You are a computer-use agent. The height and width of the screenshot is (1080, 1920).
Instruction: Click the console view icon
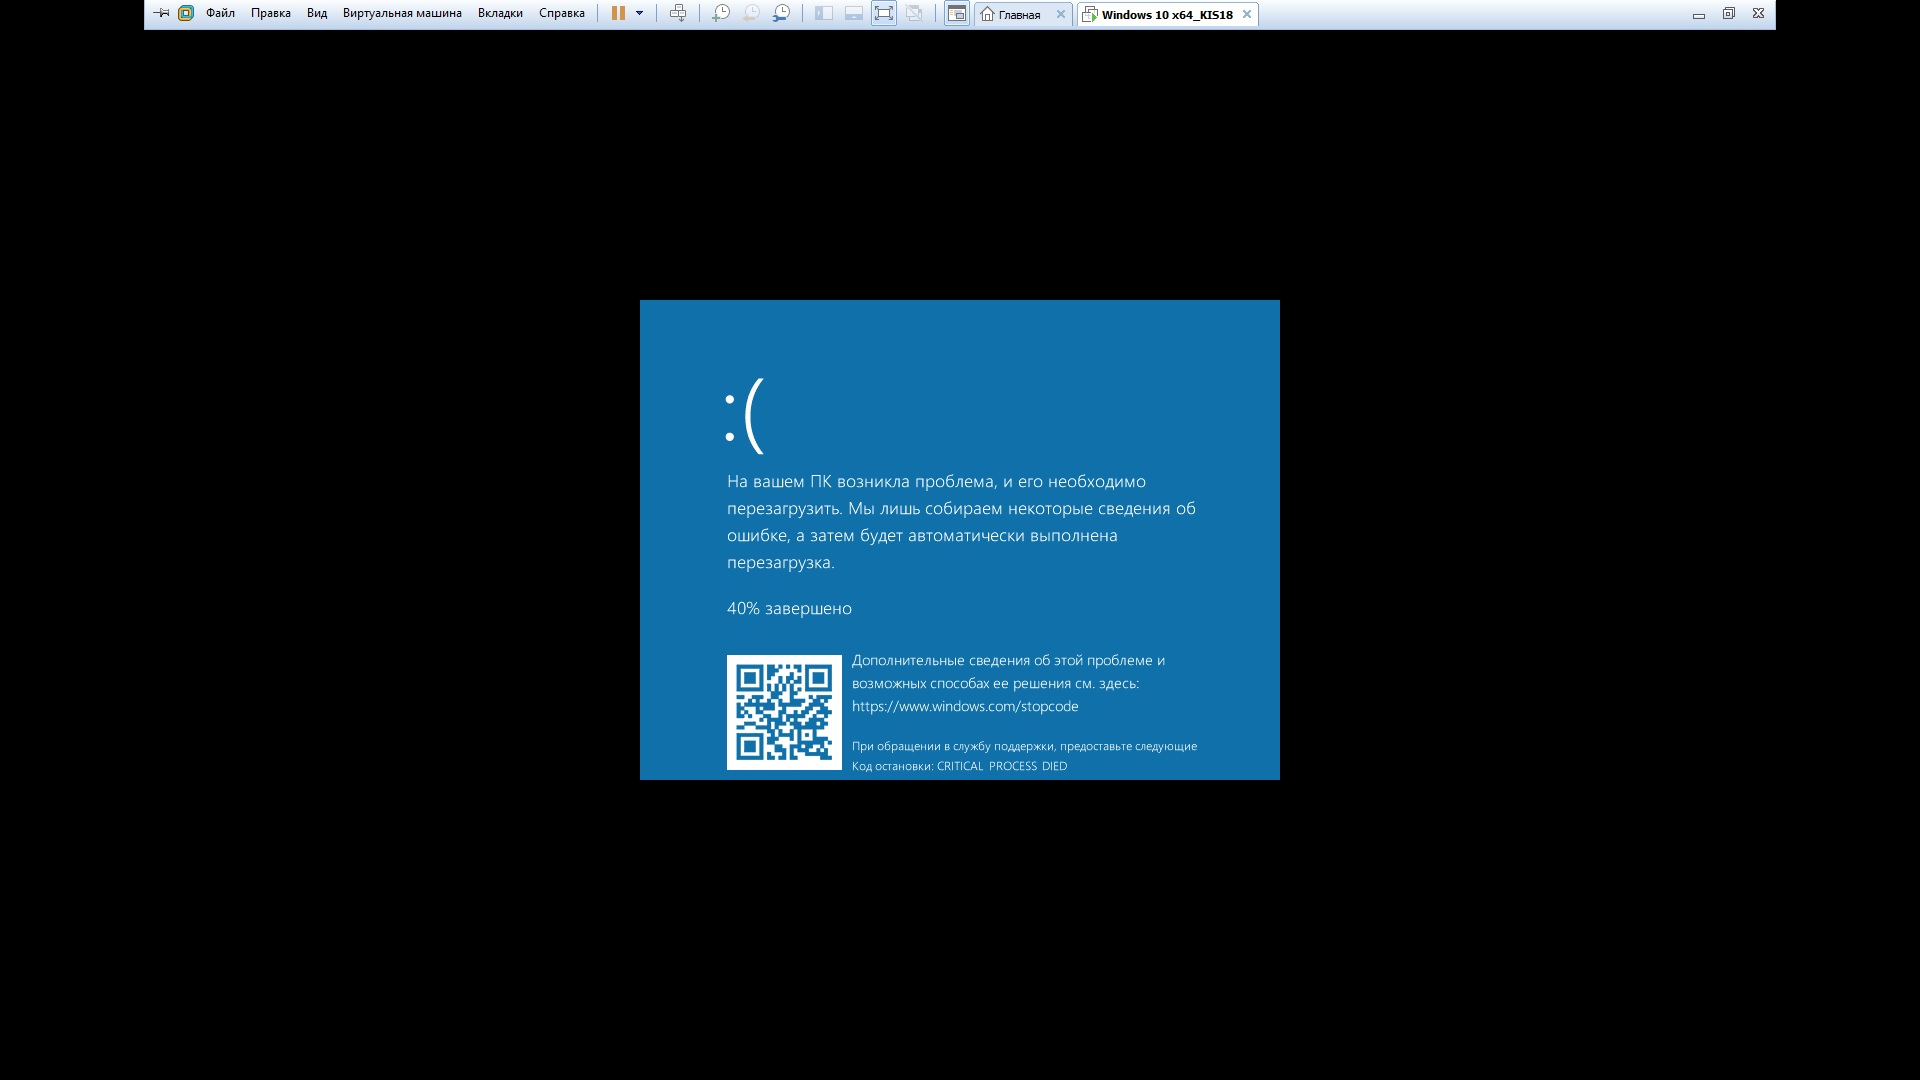957,14
